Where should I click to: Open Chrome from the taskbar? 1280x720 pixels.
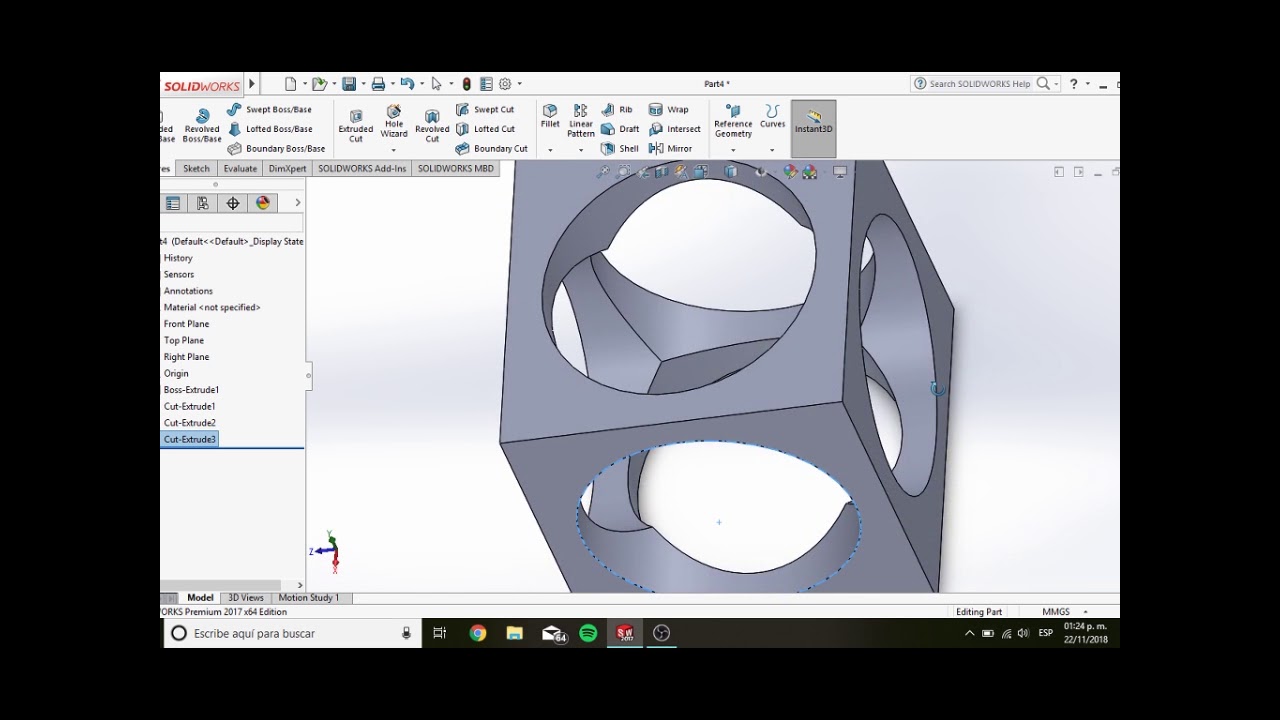478,633
